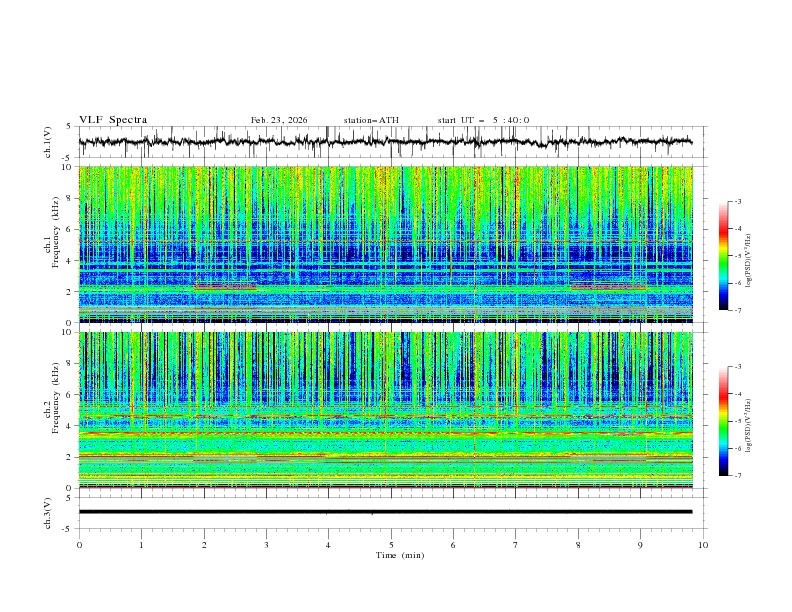
Task: Click the 0 minute tick label
Action: [79, 544]
